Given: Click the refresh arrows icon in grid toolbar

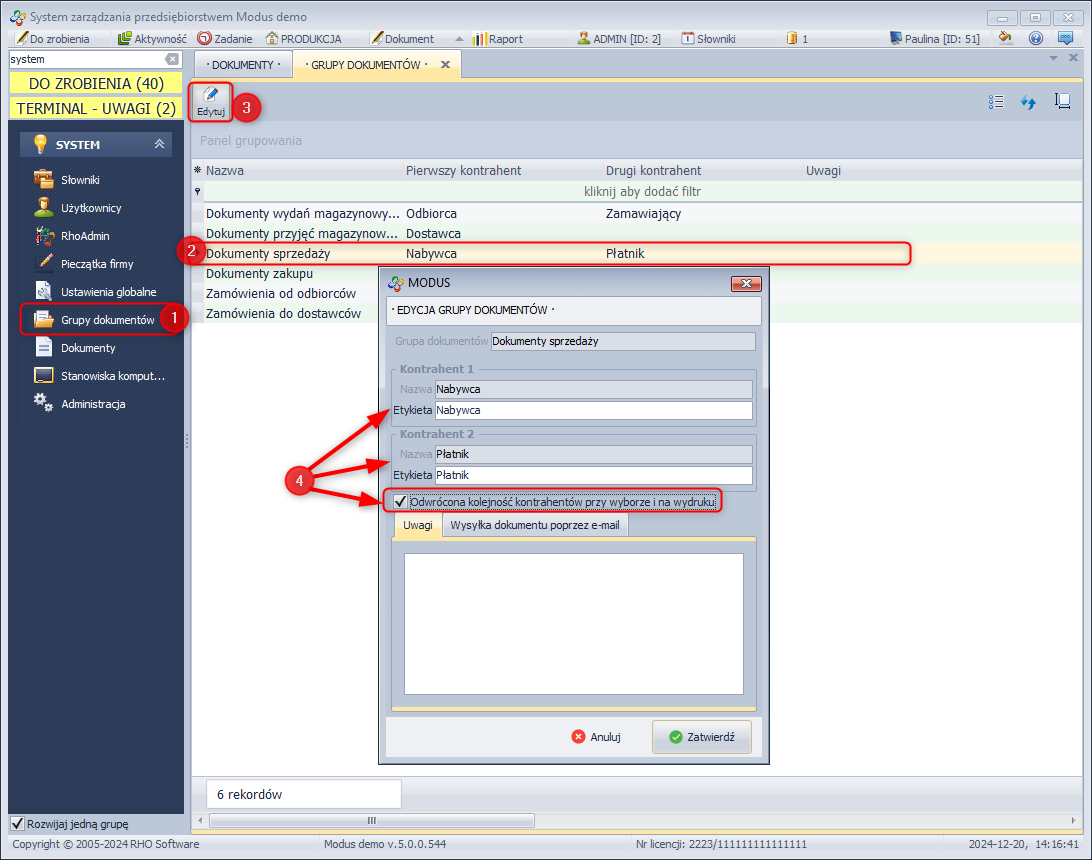Looking at the screenshot, I should pyautogui.click(x=1027, y=102).
